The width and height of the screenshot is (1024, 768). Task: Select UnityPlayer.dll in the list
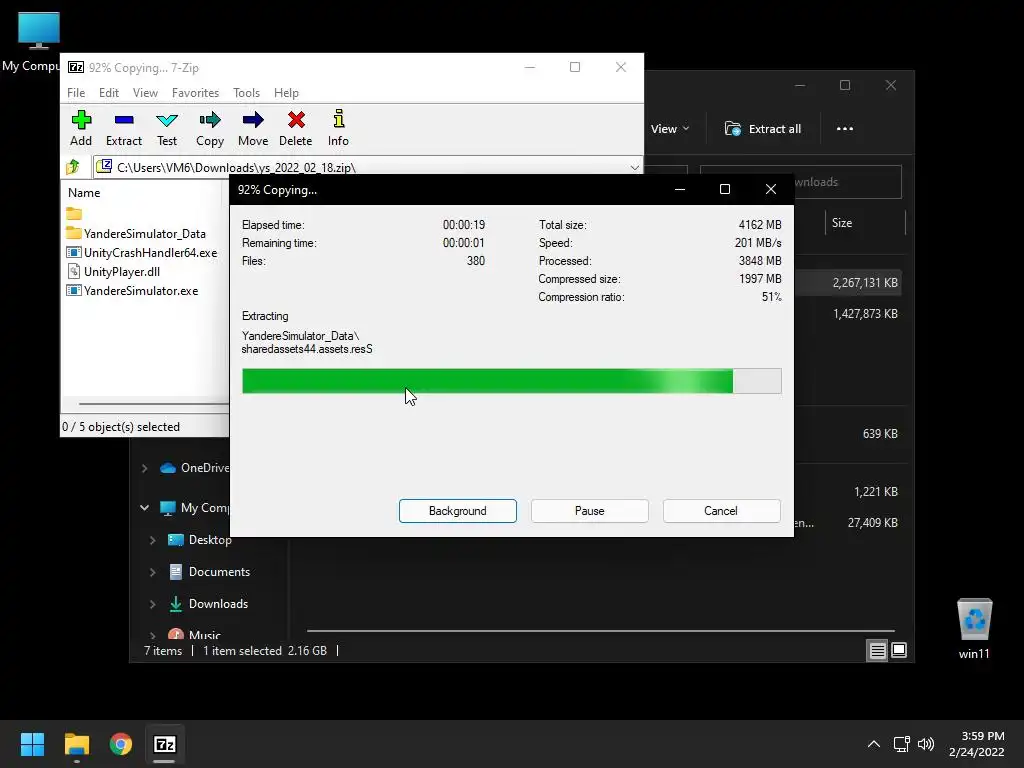(113, 271)
